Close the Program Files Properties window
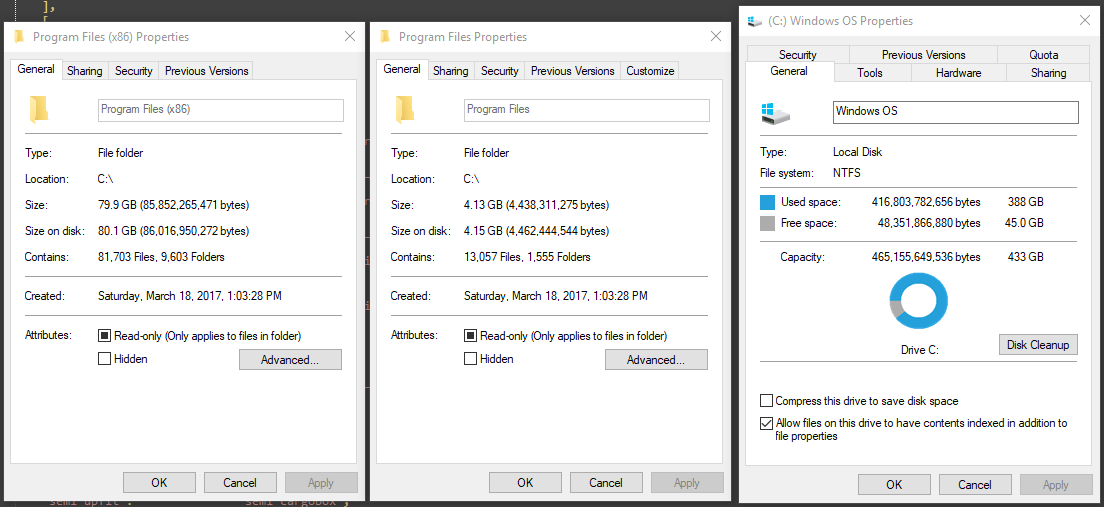The width and height of the screenshot is (1104, 507). (x=716, y=37)
